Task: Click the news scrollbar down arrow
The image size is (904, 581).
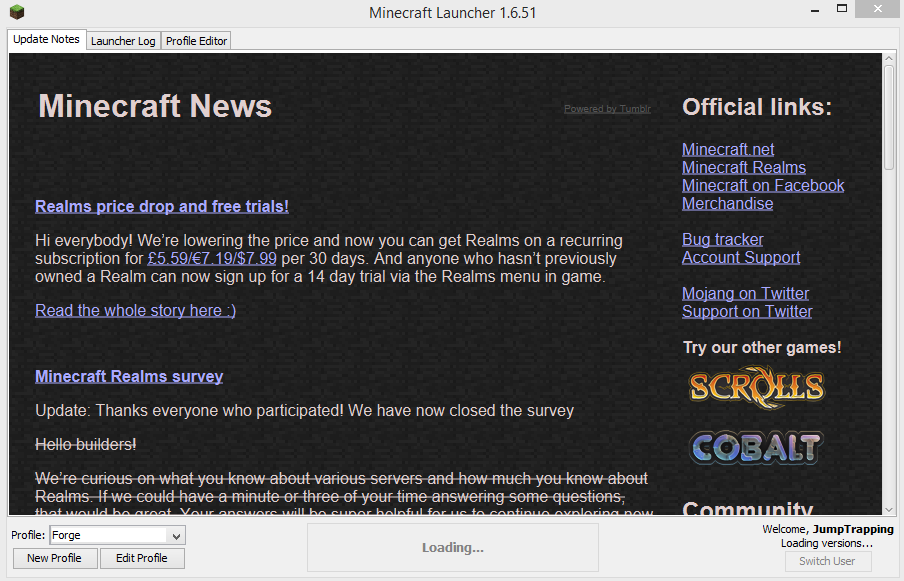Action: 888,510
